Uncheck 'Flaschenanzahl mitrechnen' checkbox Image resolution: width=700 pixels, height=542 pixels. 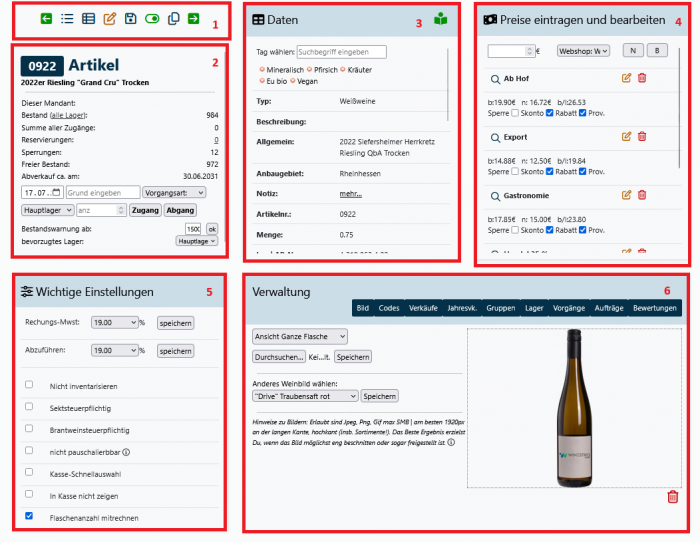pos(29,517)
